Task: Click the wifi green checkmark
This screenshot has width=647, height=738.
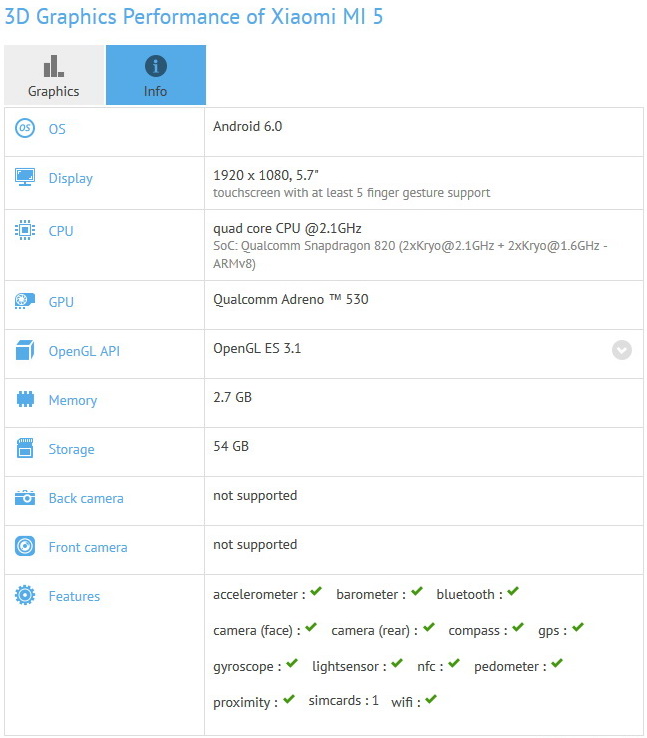Action: pos(431,699)
